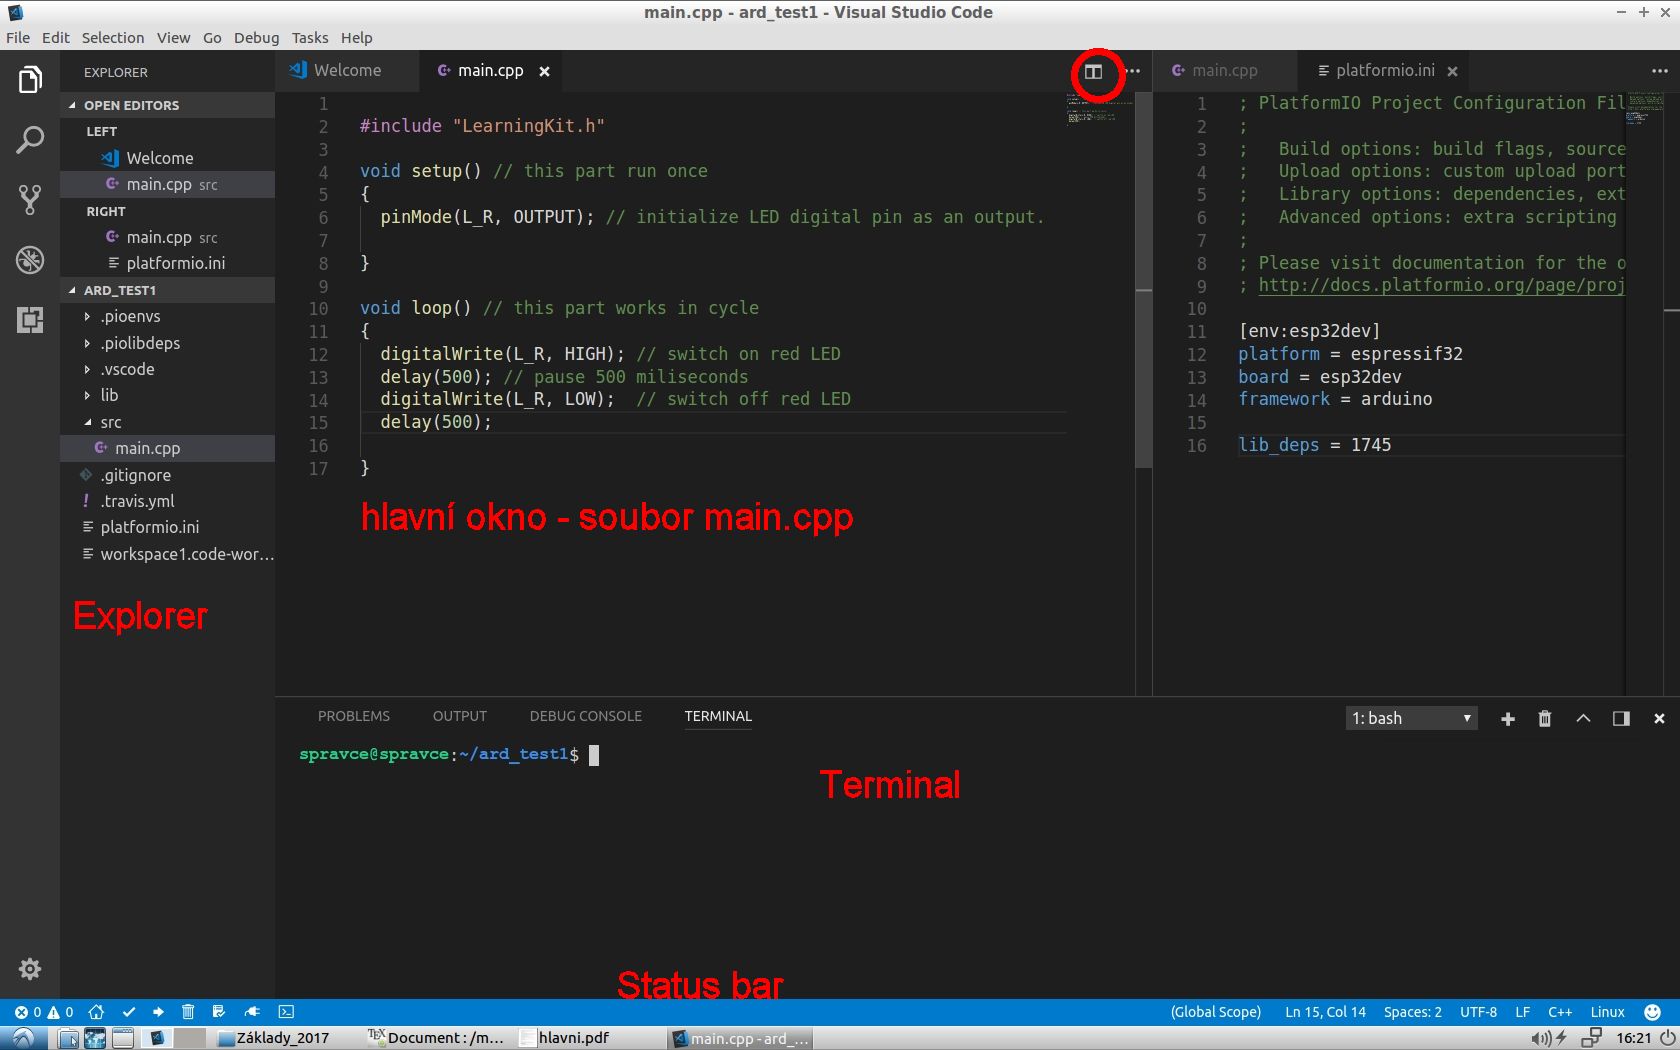Open More Actions menu of the left editor

pyautogui.click(x=1133, y=71)
